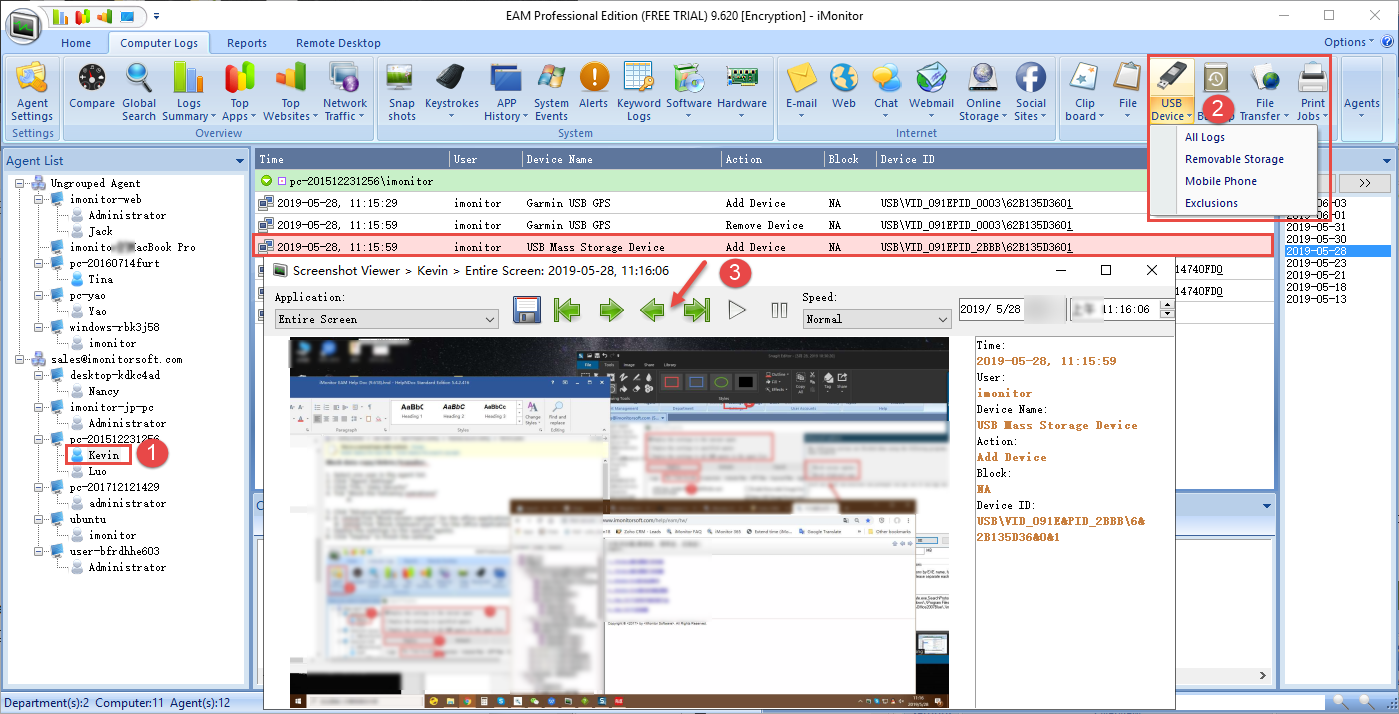The image size is (1399, 714).
Task: Open Global Search magnifier tool
Action: coord(139,91)
